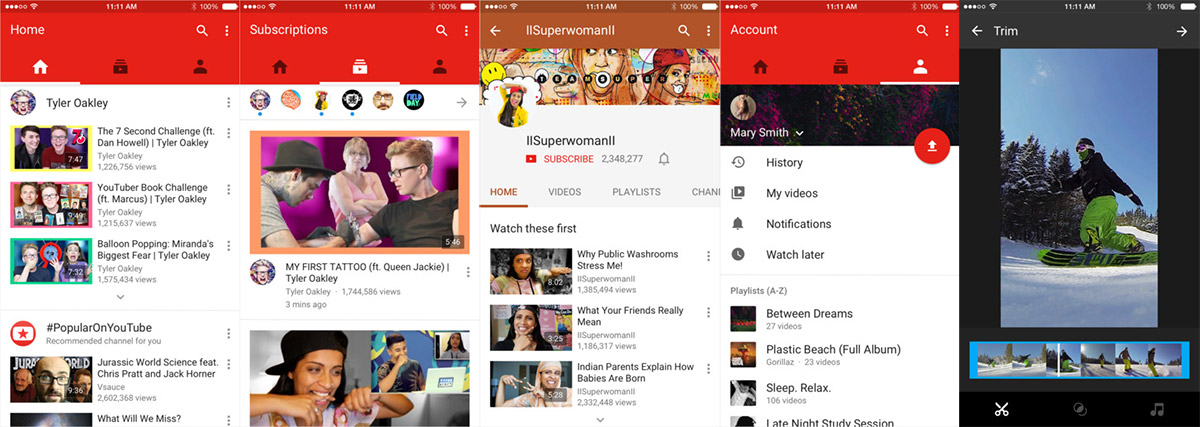Open options for the Tyler Oakley section header

pyautogui.click(x=229, y=103)
